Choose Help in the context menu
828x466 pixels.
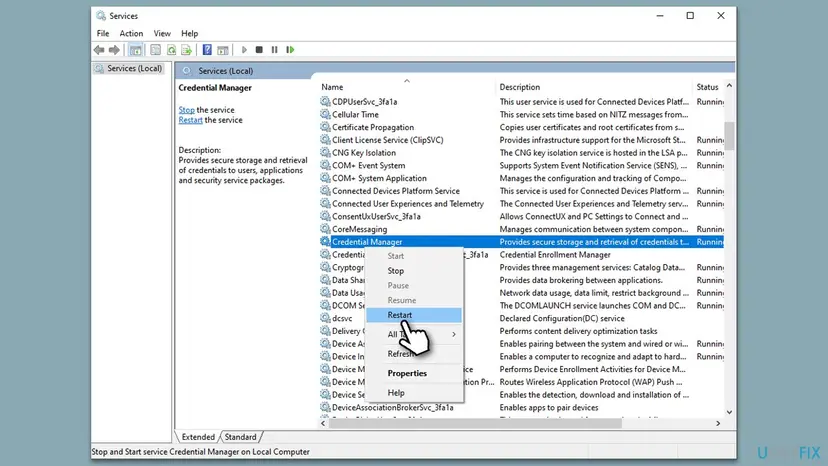click(414, 393)
